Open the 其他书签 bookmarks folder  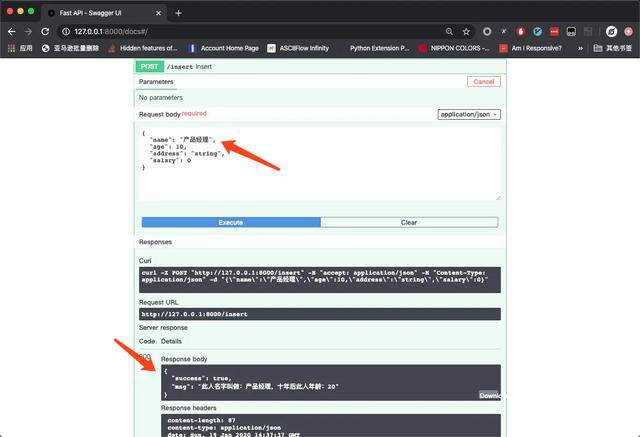(610, 48)
